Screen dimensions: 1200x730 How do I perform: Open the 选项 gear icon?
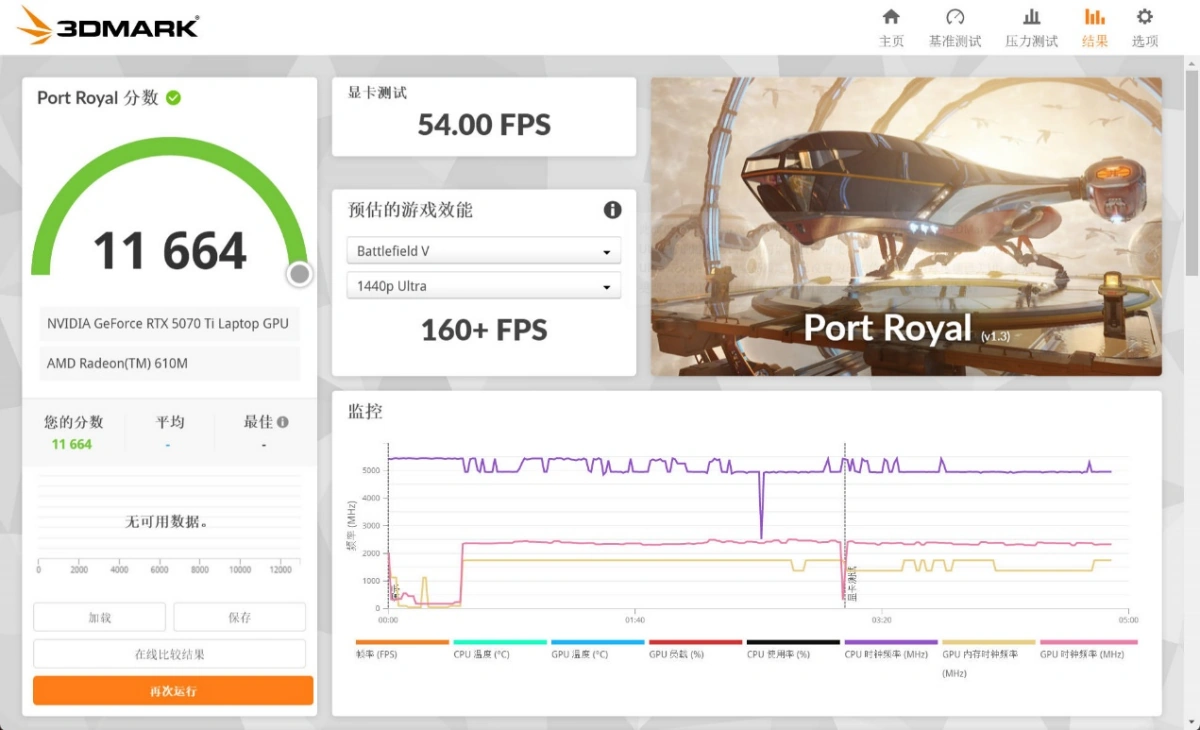click(x=1144, y=18)
